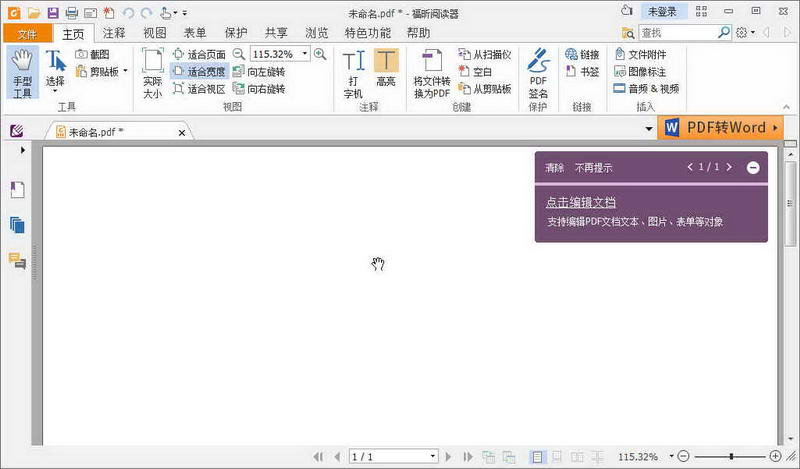Print the document from quick access toolbar
800x469 pixels.
[71, 13]
